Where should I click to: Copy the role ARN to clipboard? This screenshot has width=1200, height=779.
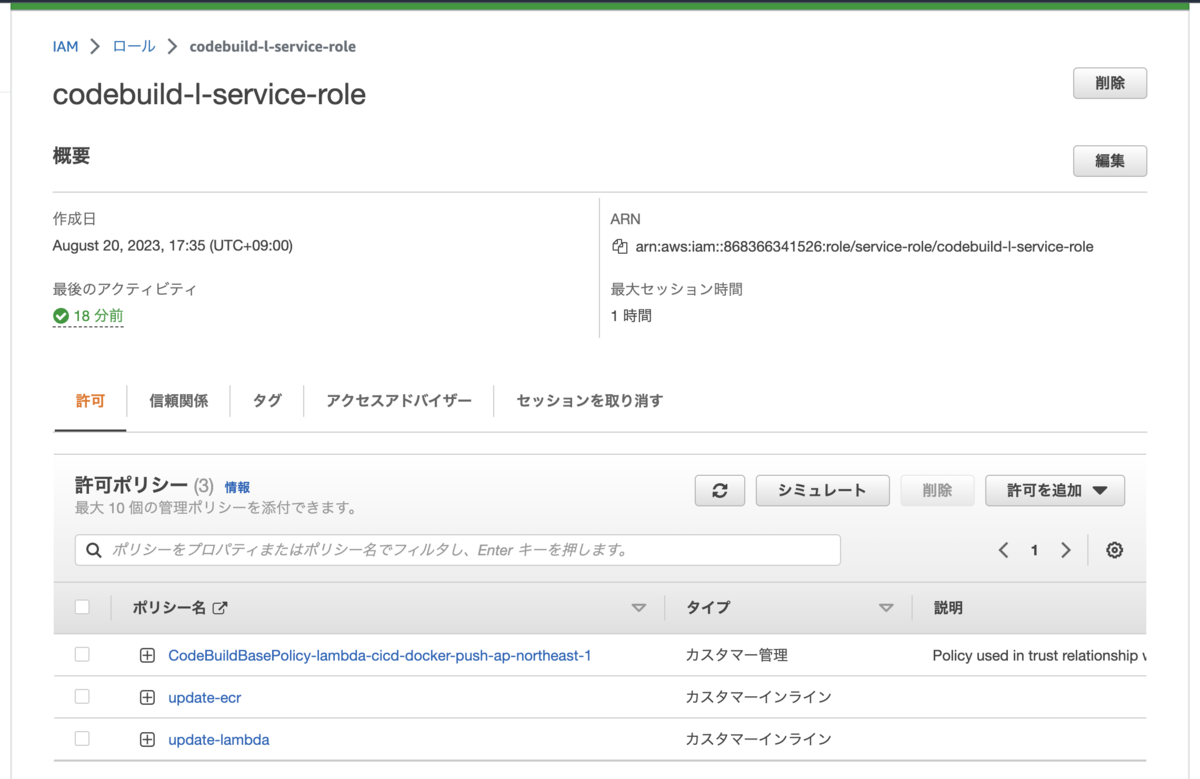click(620, 247)
